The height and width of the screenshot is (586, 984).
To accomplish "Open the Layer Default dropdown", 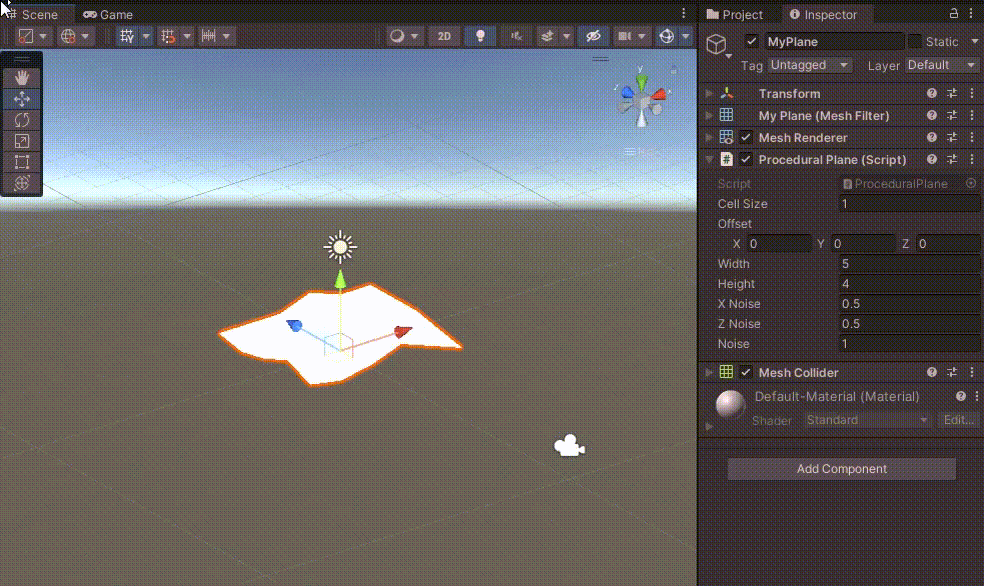I will pos(941,65).
